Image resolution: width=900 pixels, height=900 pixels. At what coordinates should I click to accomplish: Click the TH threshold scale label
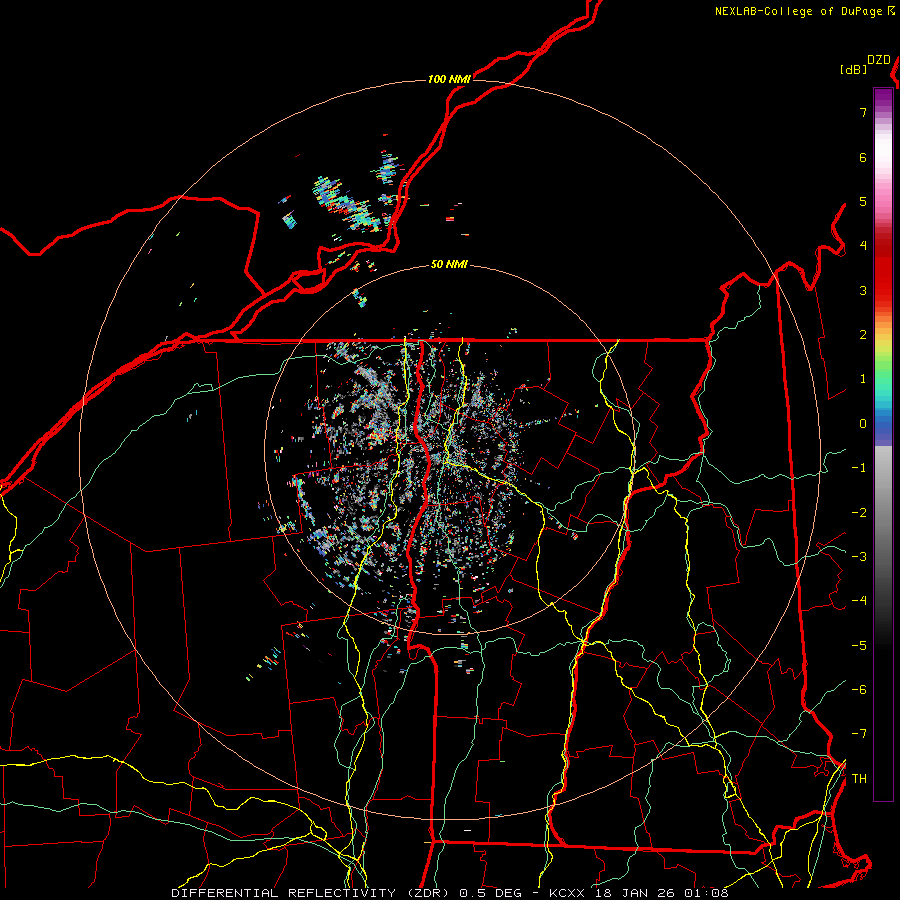coord(859,778)
